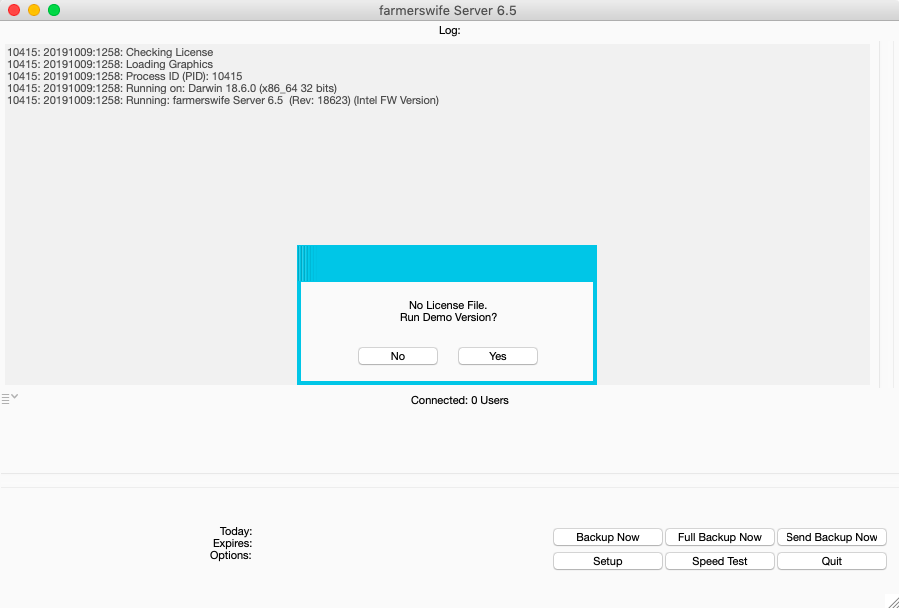The image size is (899, 608).
Task: Click the Backup Now button
Action: click(608, 537)
